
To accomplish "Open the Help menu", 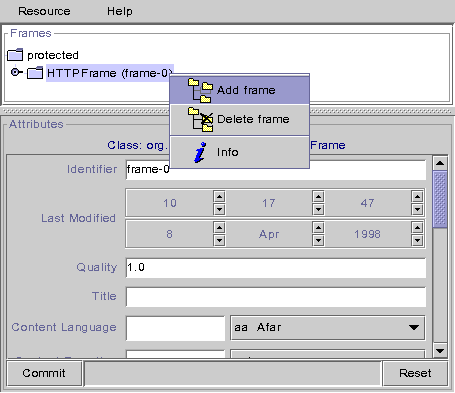I will click(120, 11).
